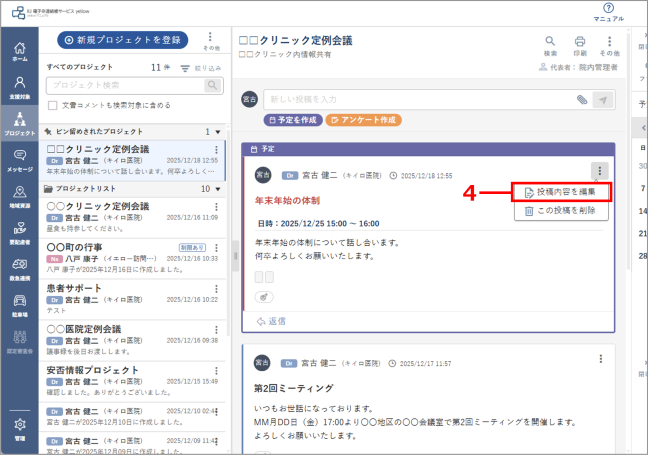648x455 pixels.
Task: Click 返信 reply link on the post
Action: point(271,321)
